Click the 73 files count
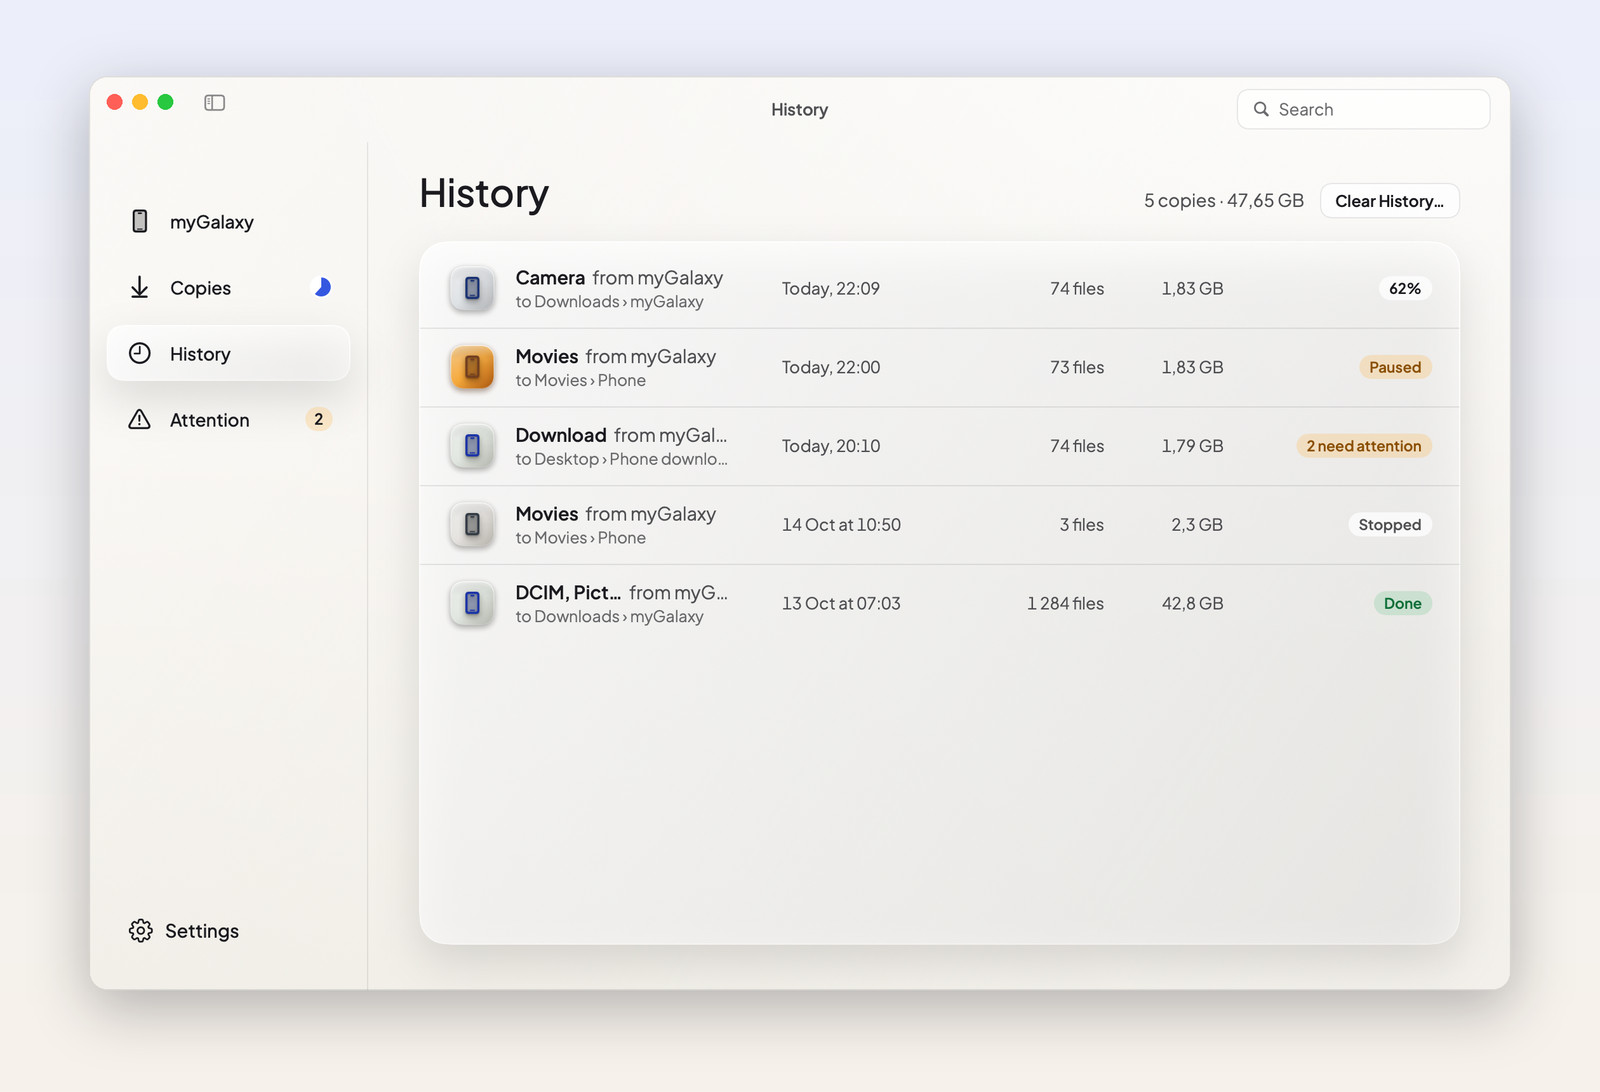The width and height of the screenshot is (1600, 1092). coord(1077,367)
